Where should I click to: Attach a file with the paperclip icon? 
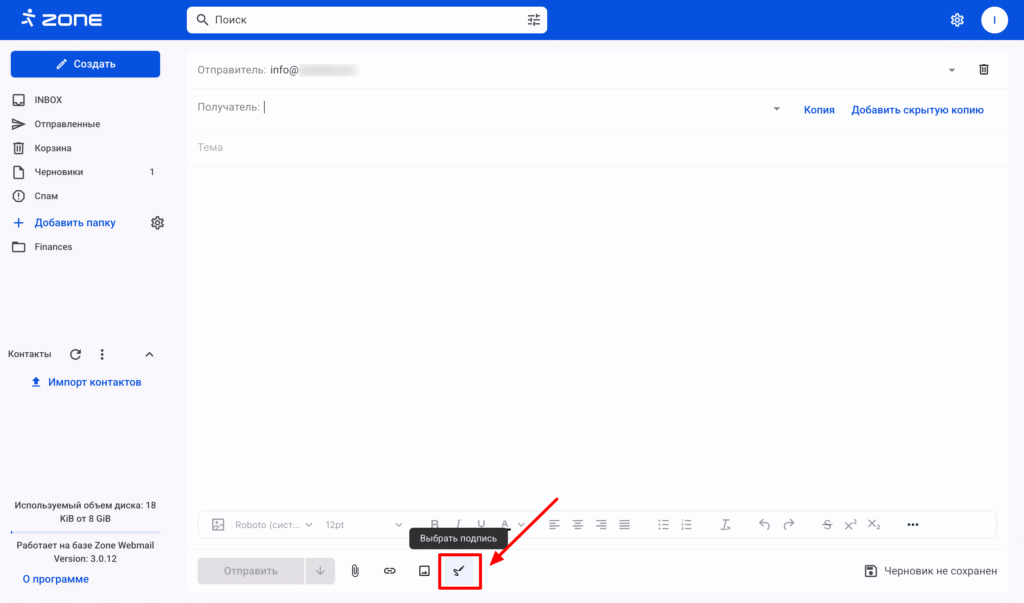click(355, 571)
